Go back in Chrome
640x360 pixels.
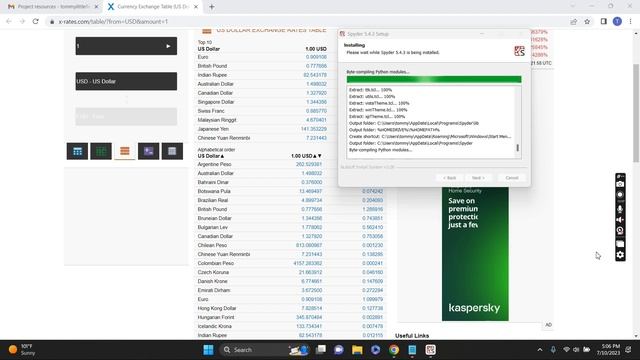click(x=9, y=21)
